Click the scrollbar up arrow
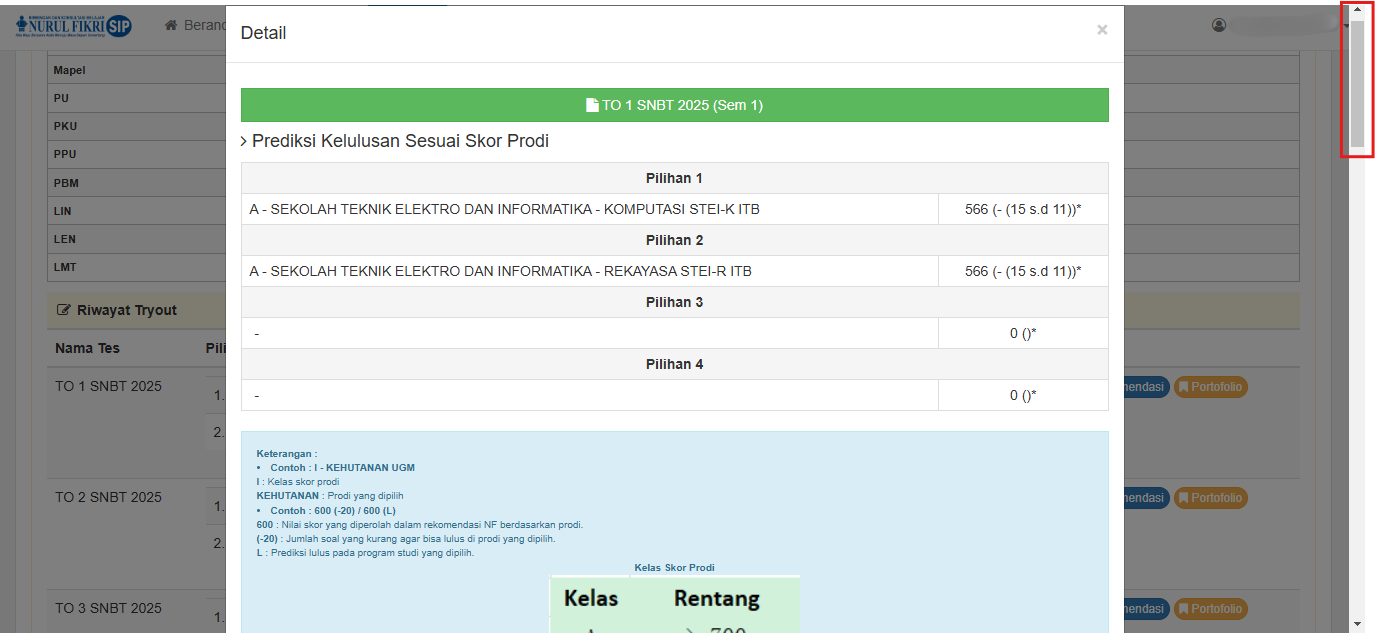The height and width of the screenshot is (633, 1375). (x=1357, y=8)
